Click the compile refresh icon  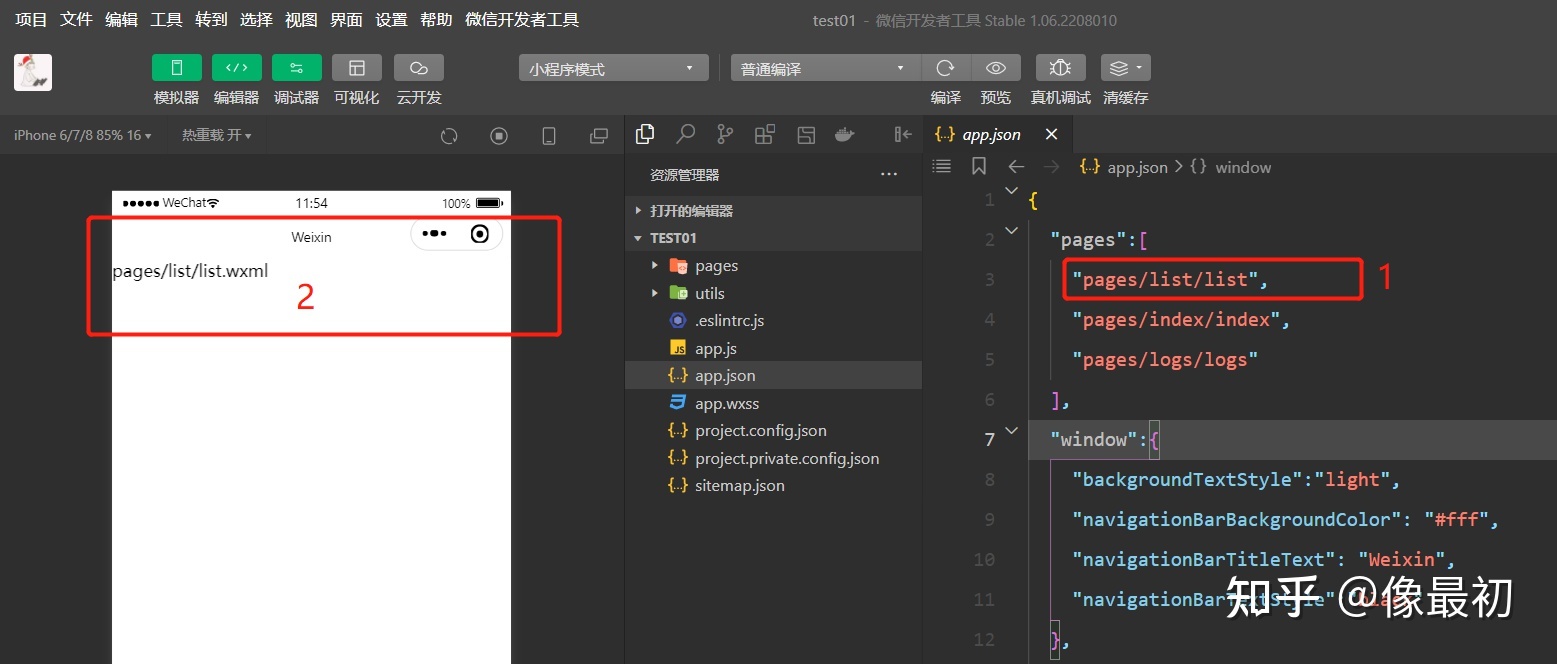(x=945, y=68)
